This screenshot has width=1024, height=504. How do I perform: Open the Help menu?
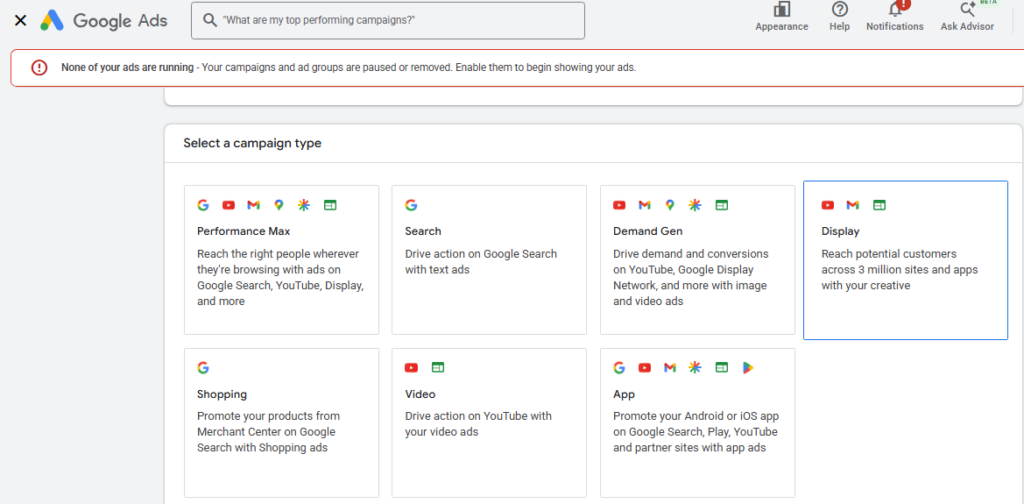point(839,17)
